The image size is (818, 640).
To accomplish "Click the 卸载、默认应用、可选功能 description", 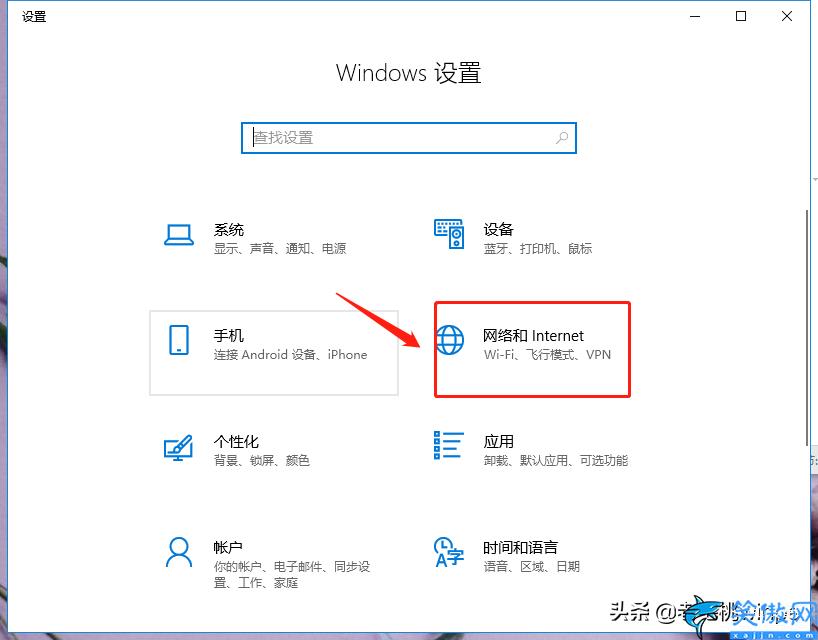I will click(556, 461).
